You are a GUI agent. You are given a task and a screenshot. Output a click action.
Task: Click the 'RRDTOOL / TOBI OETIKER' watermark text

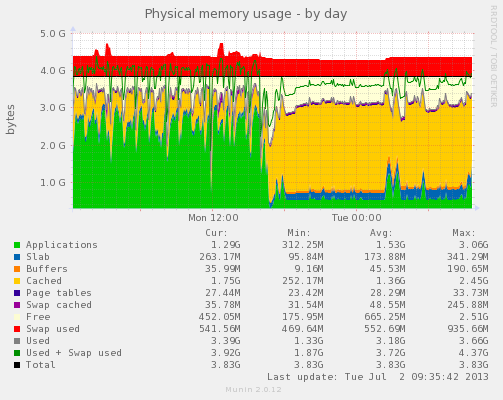493,56
